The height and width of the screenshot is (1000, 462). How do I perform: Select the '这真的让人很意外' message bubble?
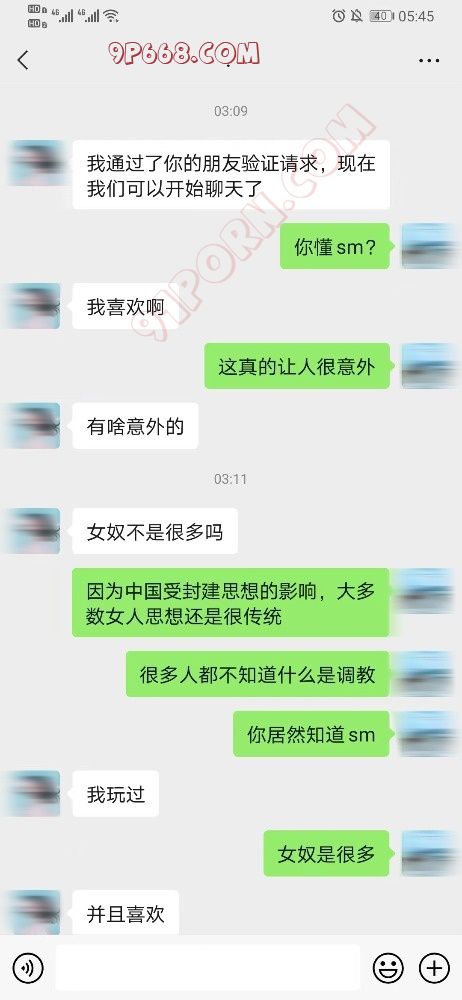[297, 366]
